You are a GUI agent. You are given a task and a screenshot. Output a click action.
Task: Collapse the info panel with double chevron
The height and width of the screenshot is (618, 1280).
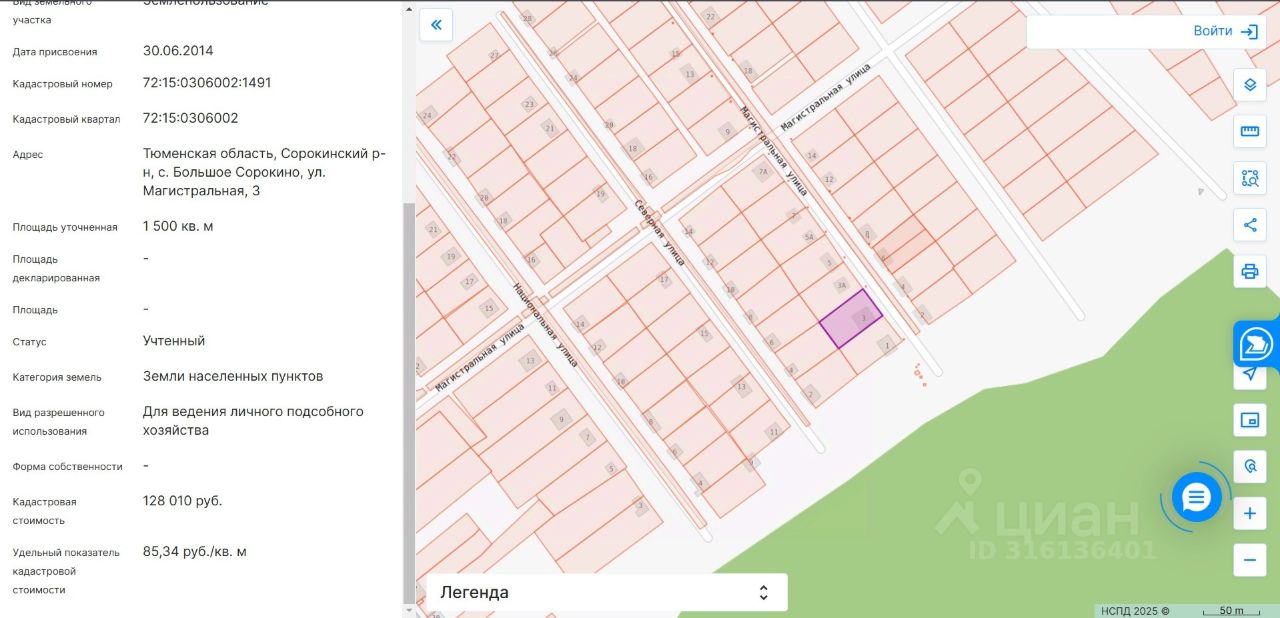coord(436,25)
